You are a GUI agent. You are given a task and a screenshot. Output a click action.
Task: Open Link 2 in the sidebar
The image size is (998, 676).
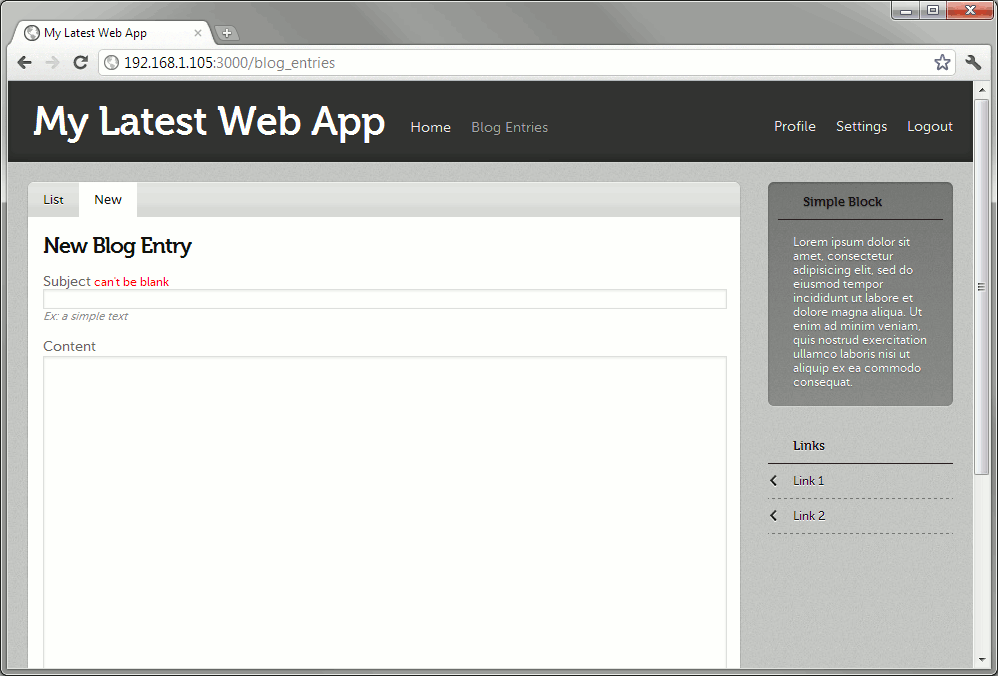(x=809, y=516)
